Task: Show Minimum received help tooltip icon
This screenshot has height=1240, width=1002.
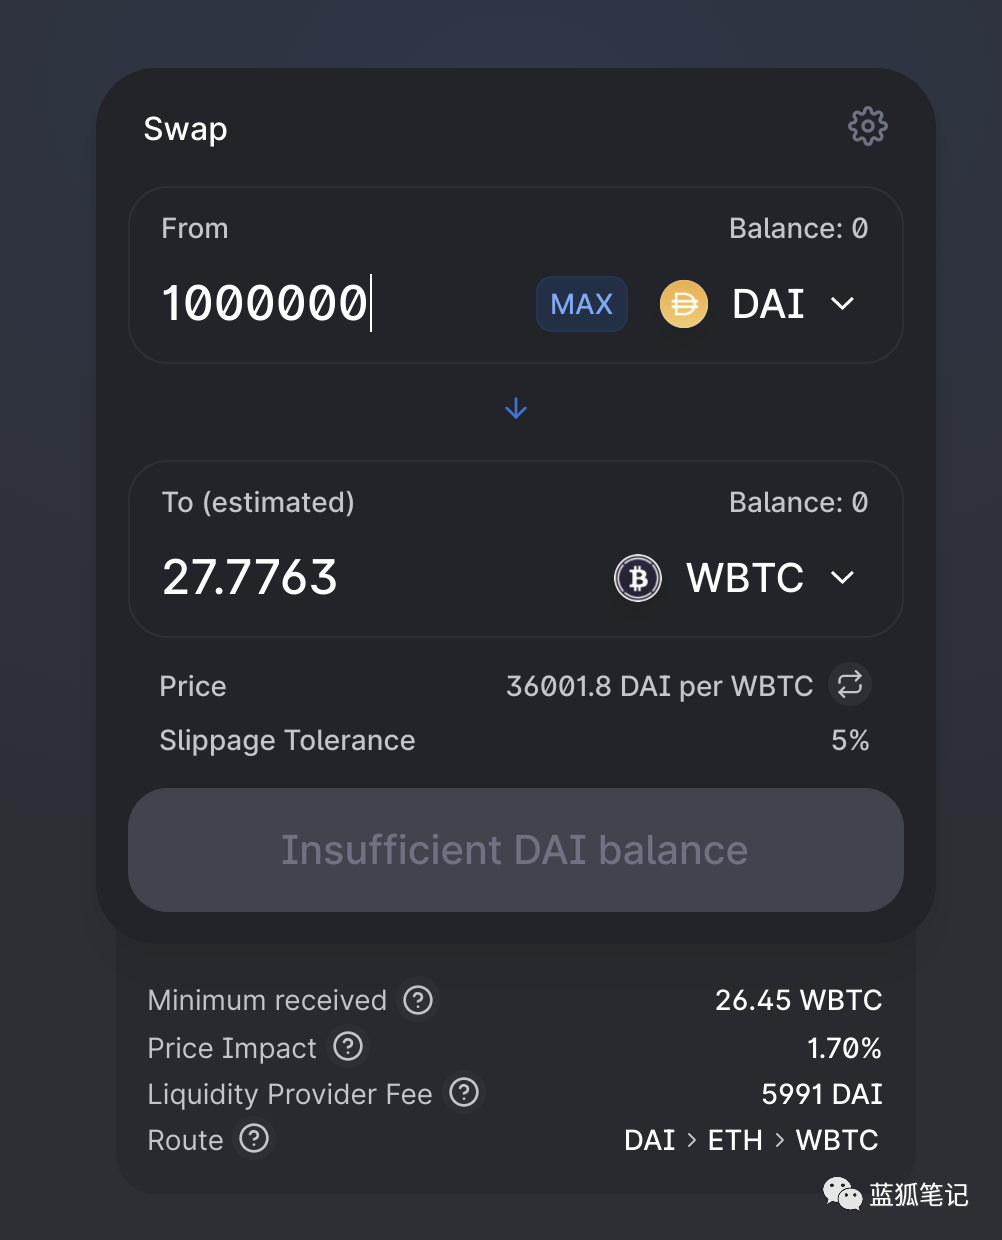Action: [x=418, y=1000]
